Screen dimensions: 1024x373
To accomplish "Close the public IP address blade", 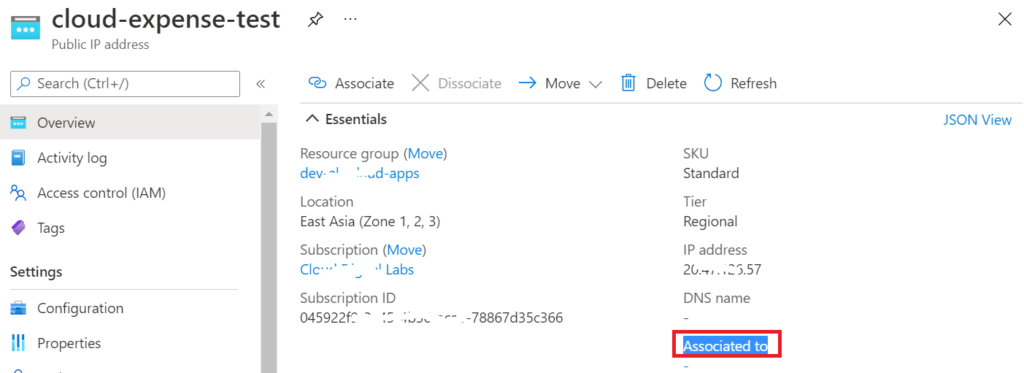I will click(x=1005, y=20).
